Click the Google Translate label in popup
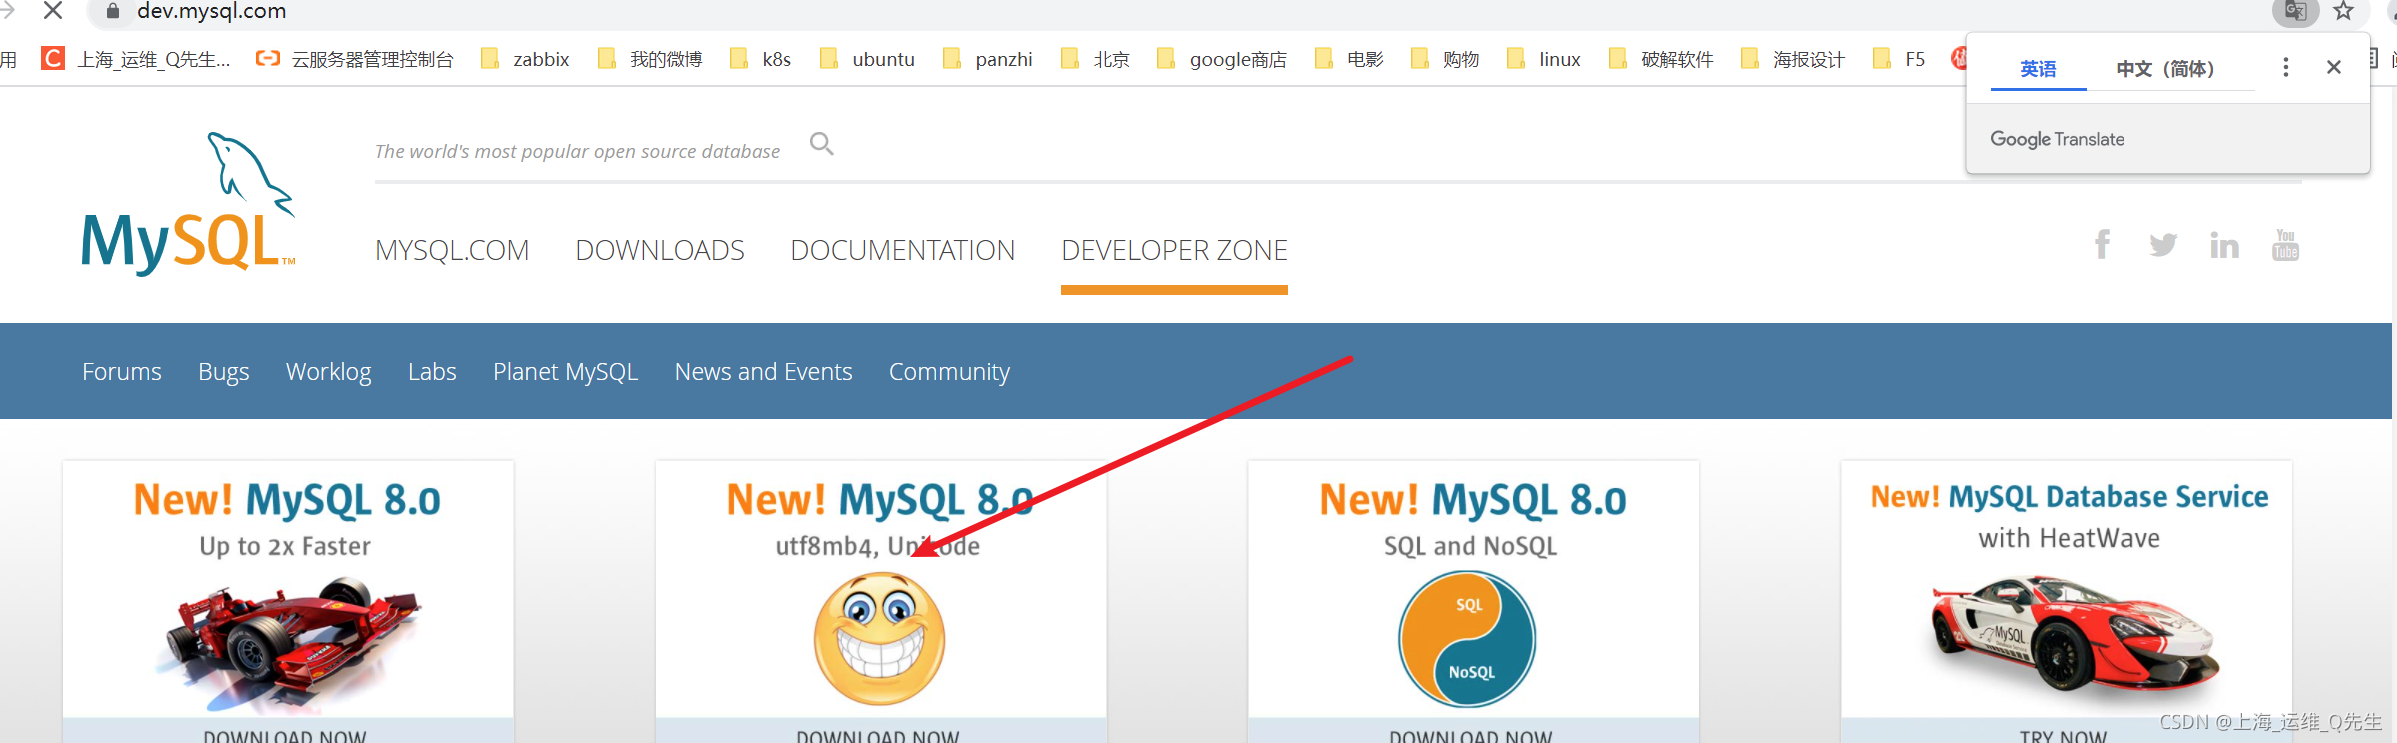 2057,139
